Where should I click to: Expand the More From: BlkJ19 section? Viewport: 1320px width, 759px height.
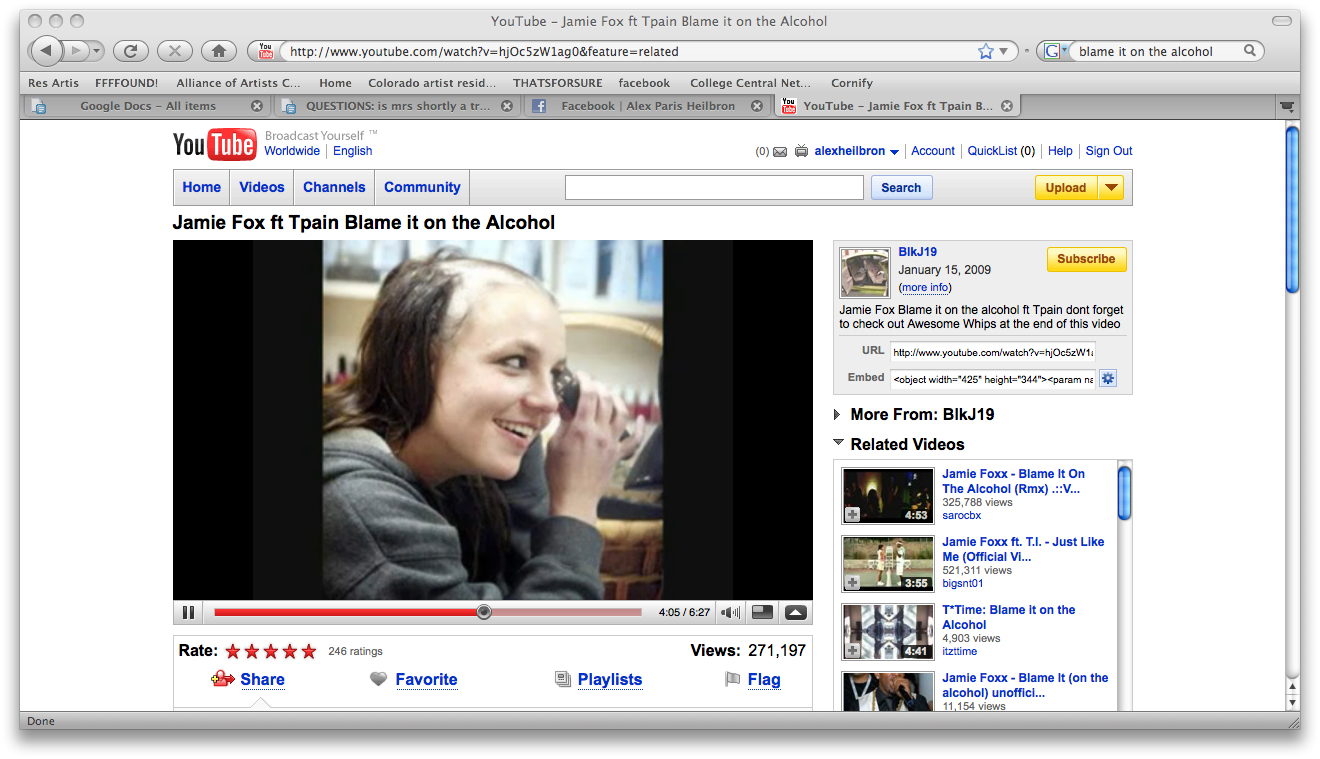pyautogui.click(x=837, y=415)
